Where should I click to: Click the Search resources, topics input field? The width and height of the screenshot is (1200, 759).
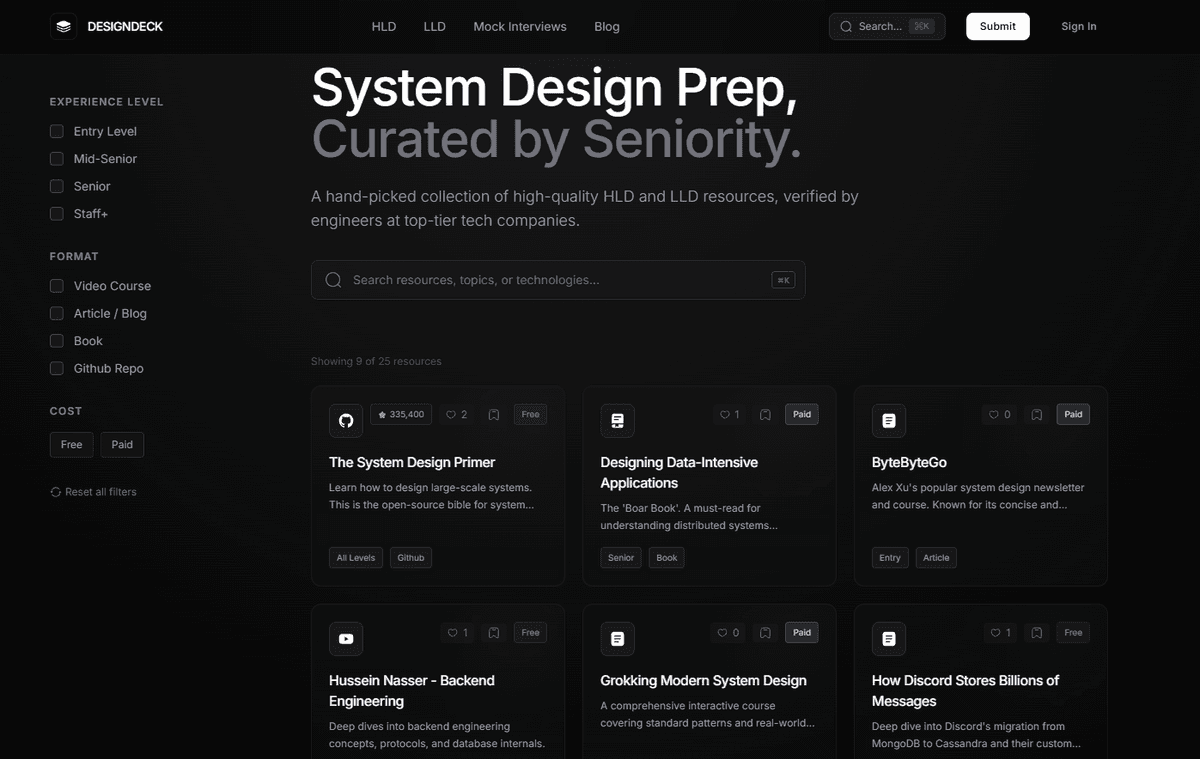[558, 280]
